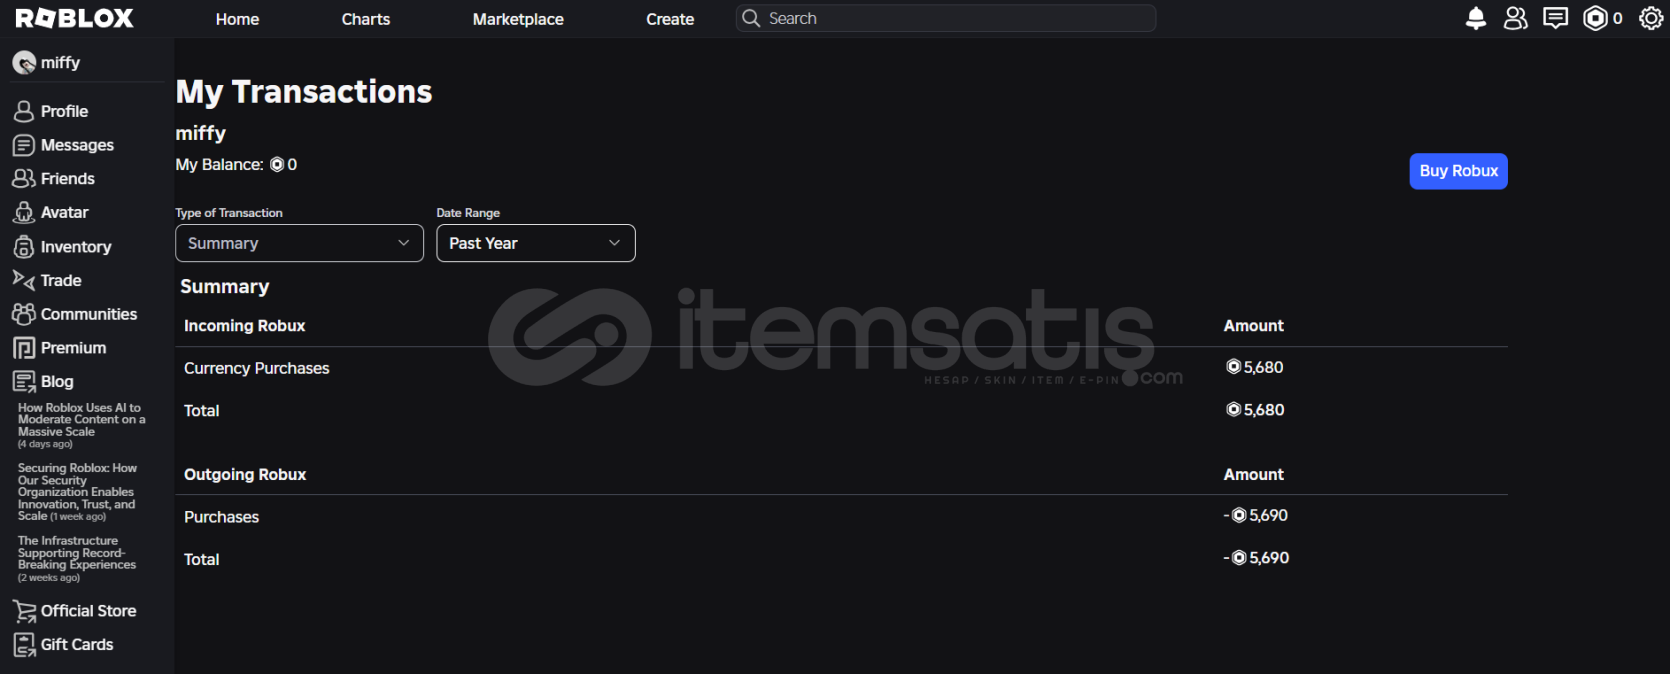
Task: Open Type of Transaction Summary dropdown
Action: click(299, 243)
